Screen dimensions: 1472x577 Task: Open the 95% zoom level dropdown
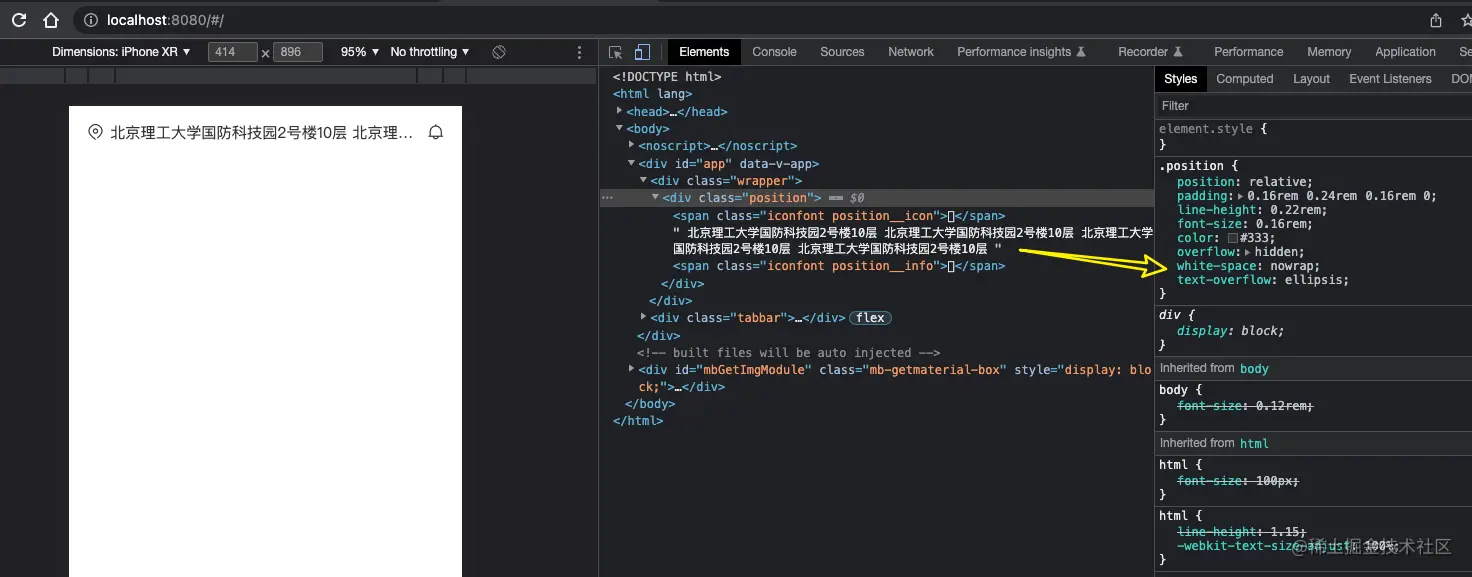(360, 52)
